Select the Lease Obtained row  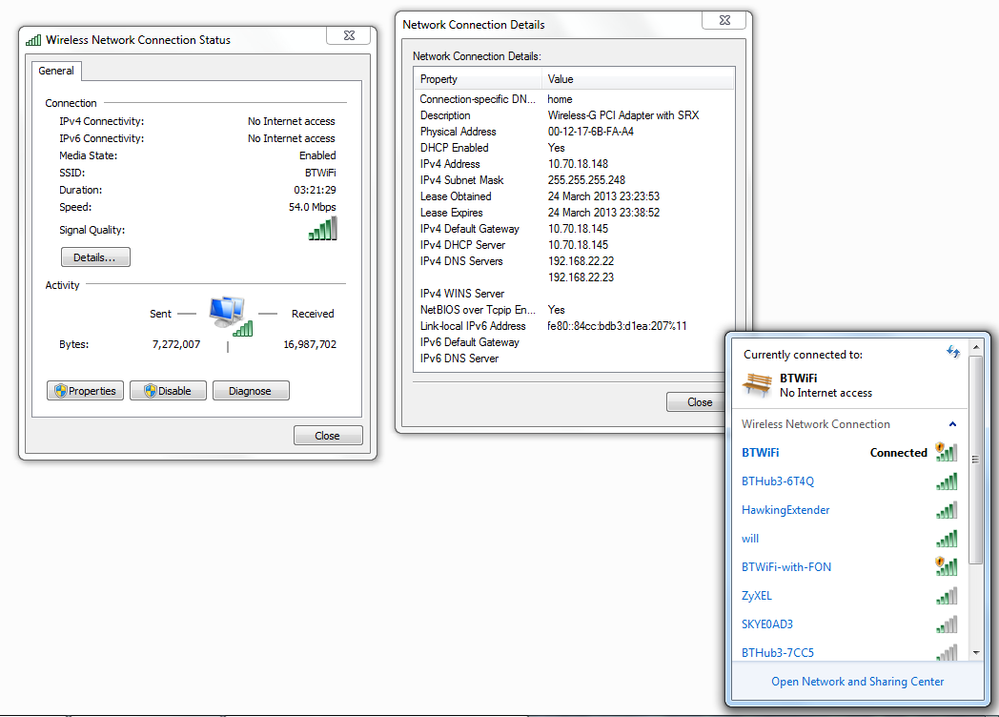tap(575, 196)
